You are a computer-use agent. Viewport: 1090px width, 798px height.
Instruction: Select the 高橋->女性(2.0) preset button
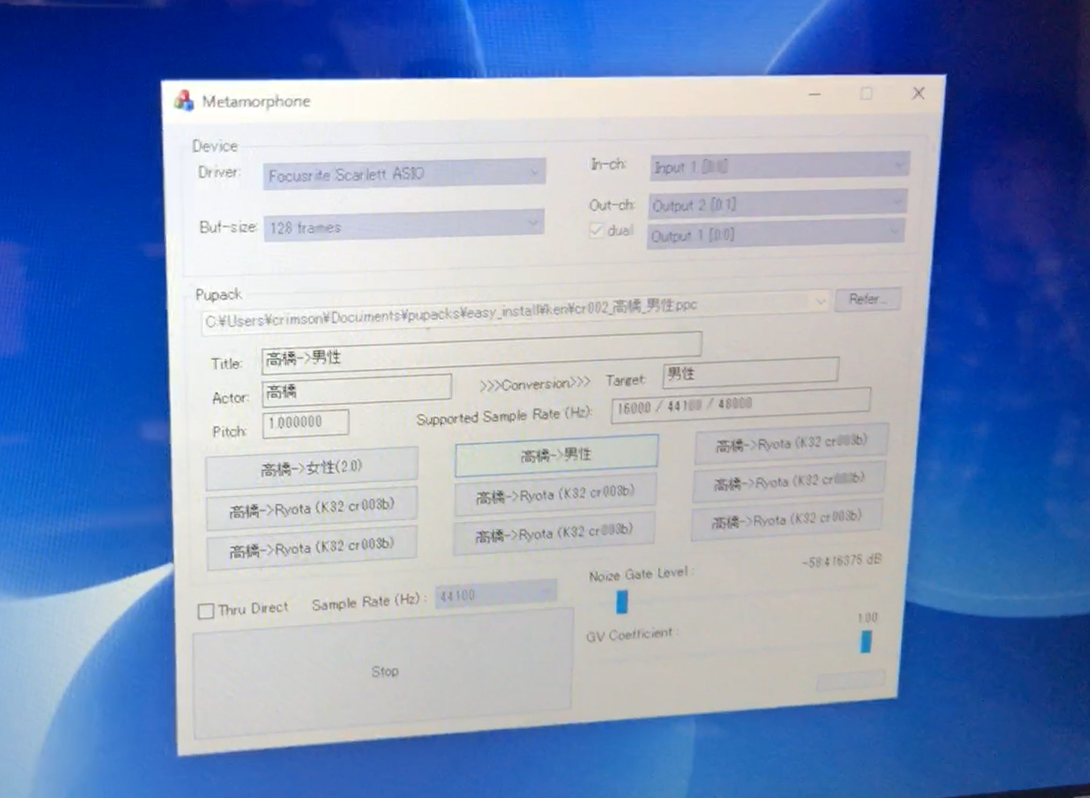(311, 469)
